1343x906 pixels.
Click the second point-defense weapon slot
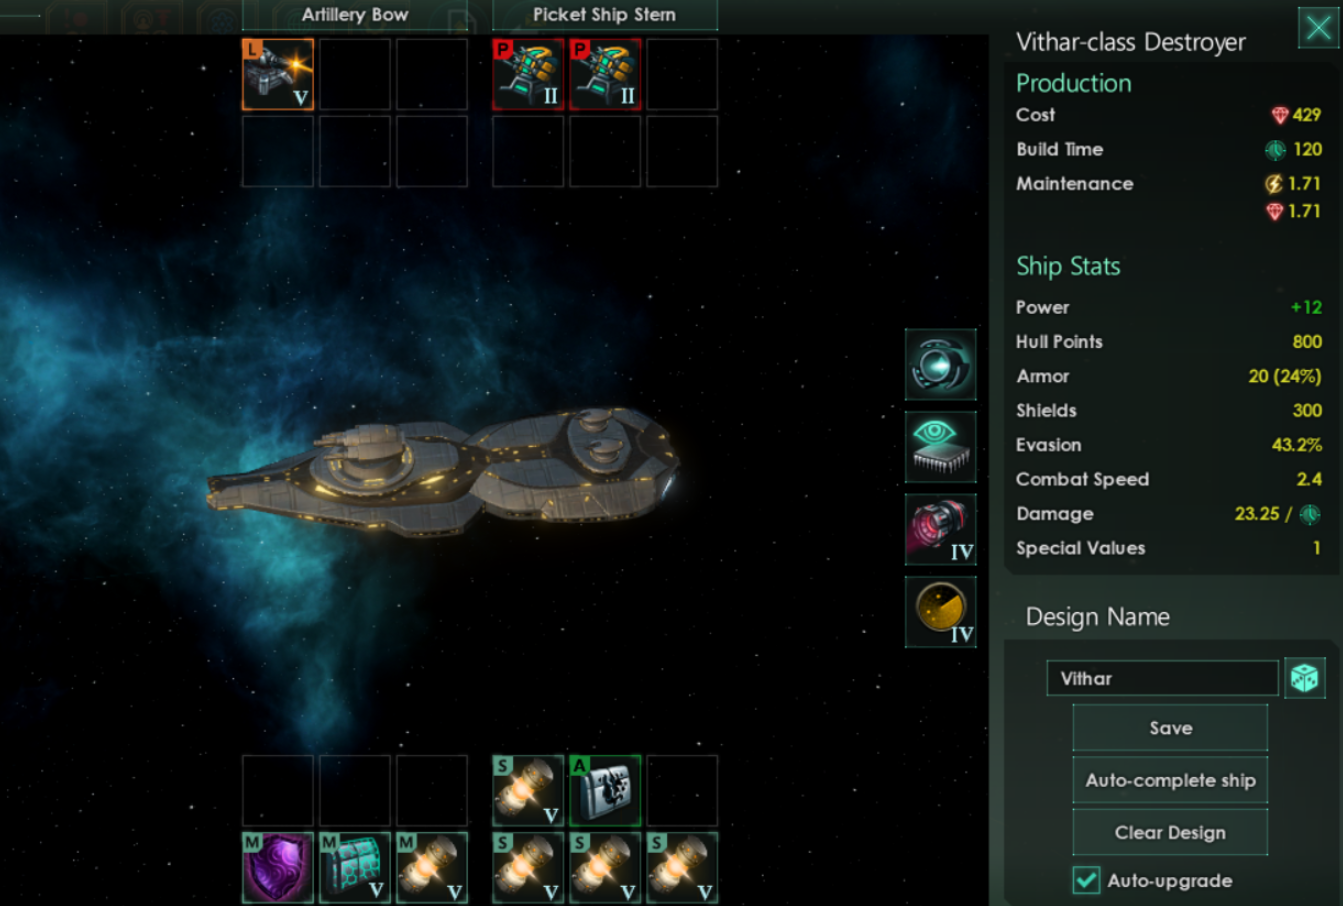[x=605, y=74]
